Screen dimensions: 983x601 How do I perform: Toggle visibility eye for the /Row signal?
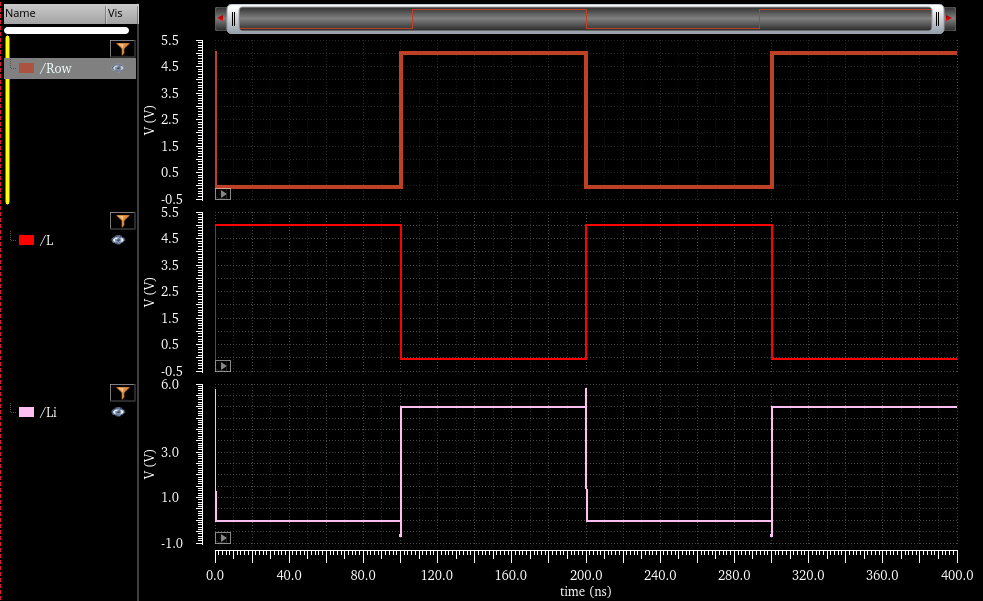[x=118, y=68]
